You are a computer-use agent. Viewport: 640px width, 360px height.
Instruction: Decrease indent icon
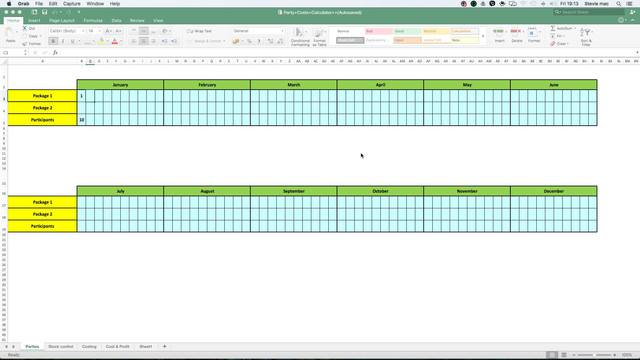164,41
